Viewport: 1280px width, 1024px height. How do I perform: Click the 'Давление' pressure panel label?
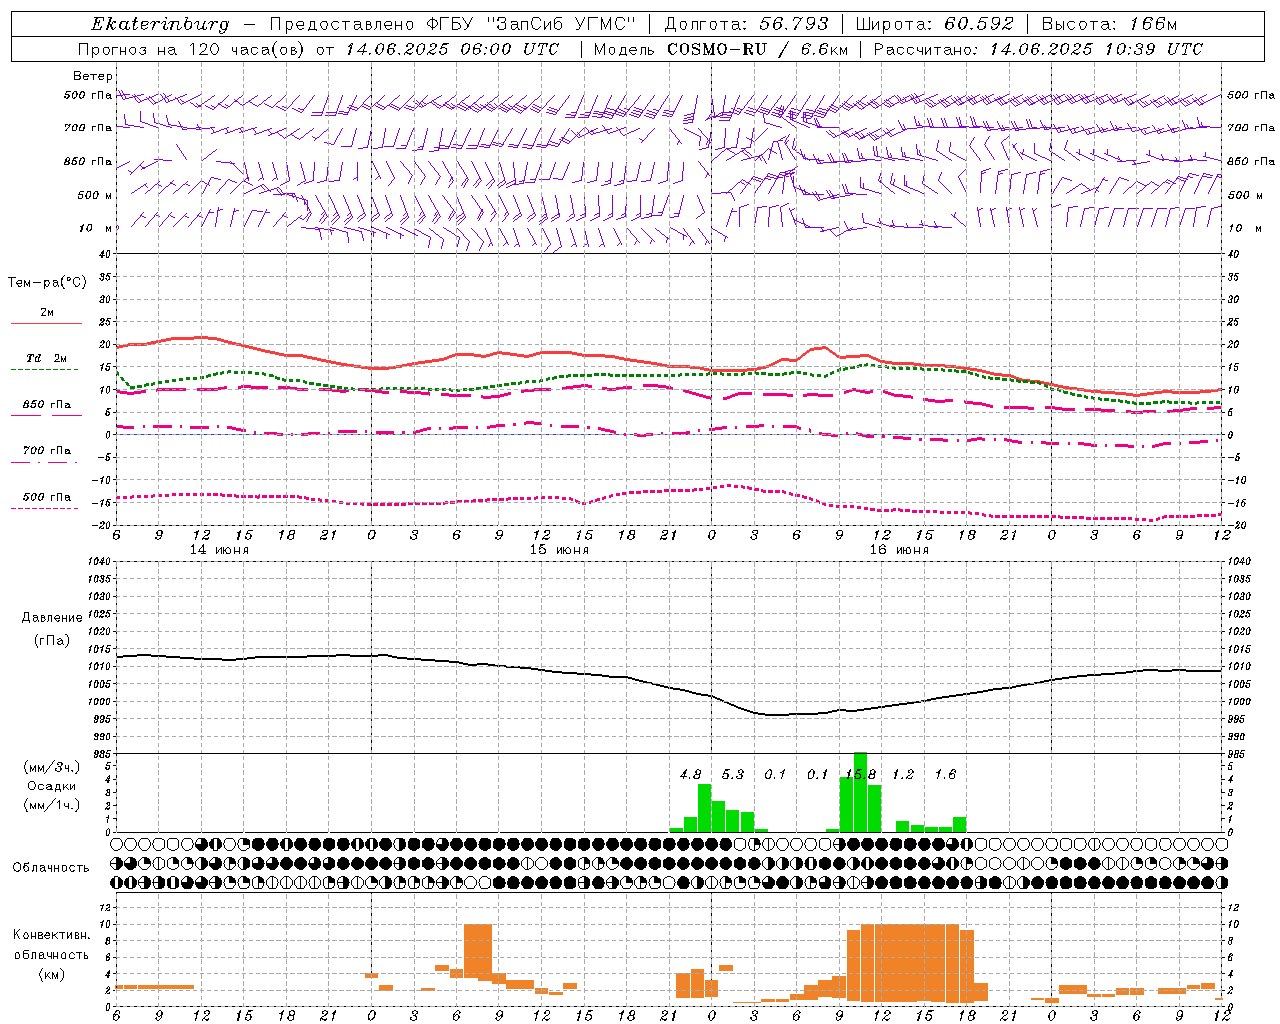52,618
